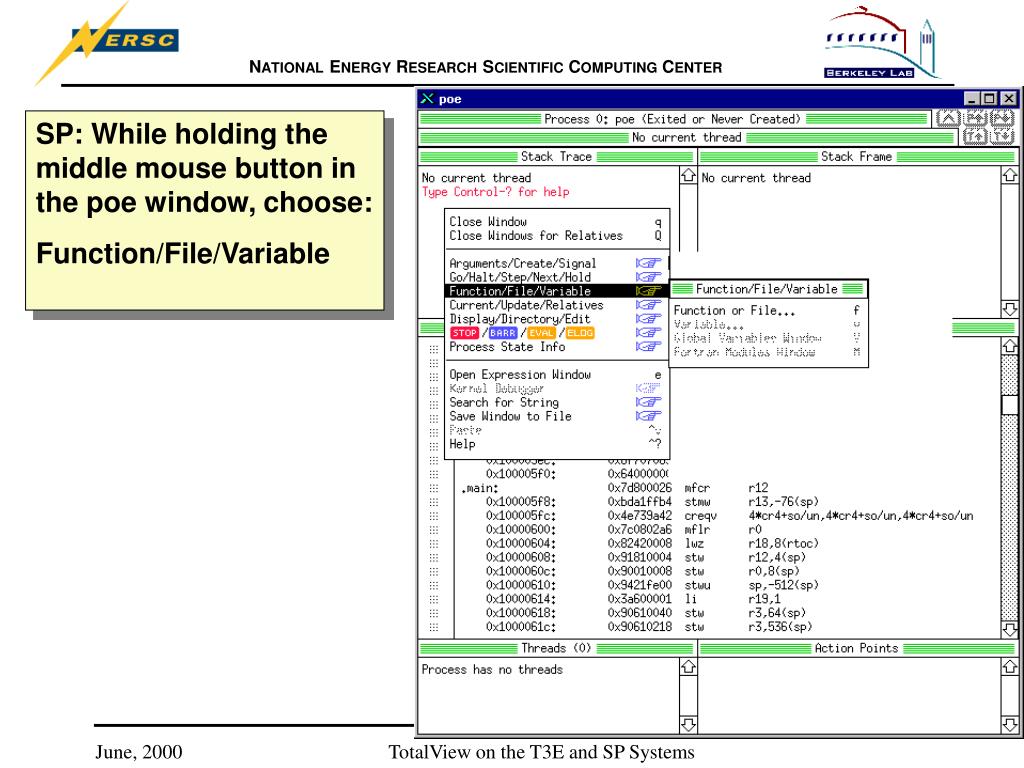This screenshot has width=1024, height=768.
Task: Toggle breakpoint box beside .main: line
Action: coord(434,488)
